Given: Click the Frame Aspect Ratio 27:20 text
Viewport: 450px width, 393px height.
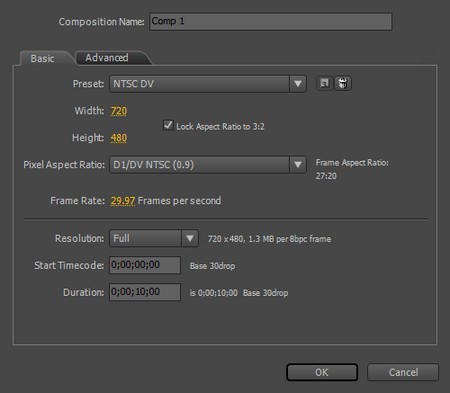Looking at the screenshot, I should click(x=352, y=169).
